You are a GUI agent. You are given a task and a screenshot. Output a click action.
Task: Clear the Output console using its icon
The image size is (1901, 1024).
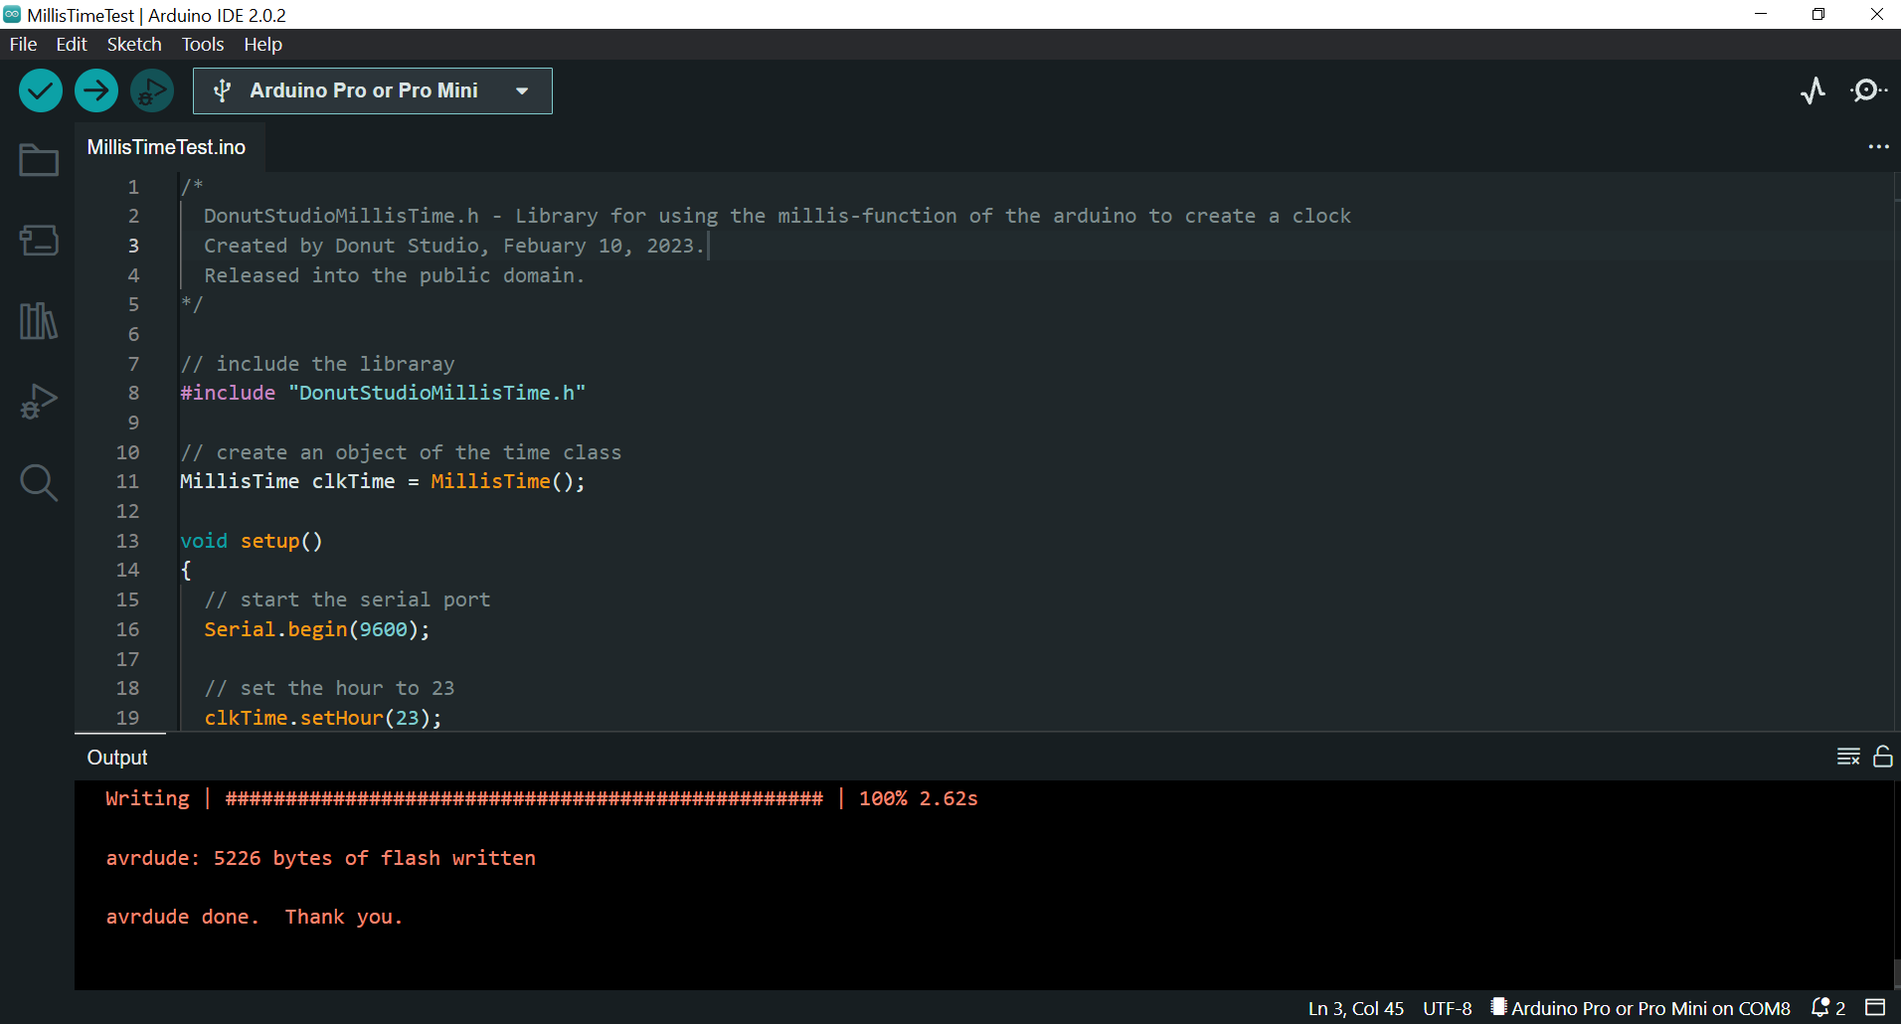(1848, 757)
